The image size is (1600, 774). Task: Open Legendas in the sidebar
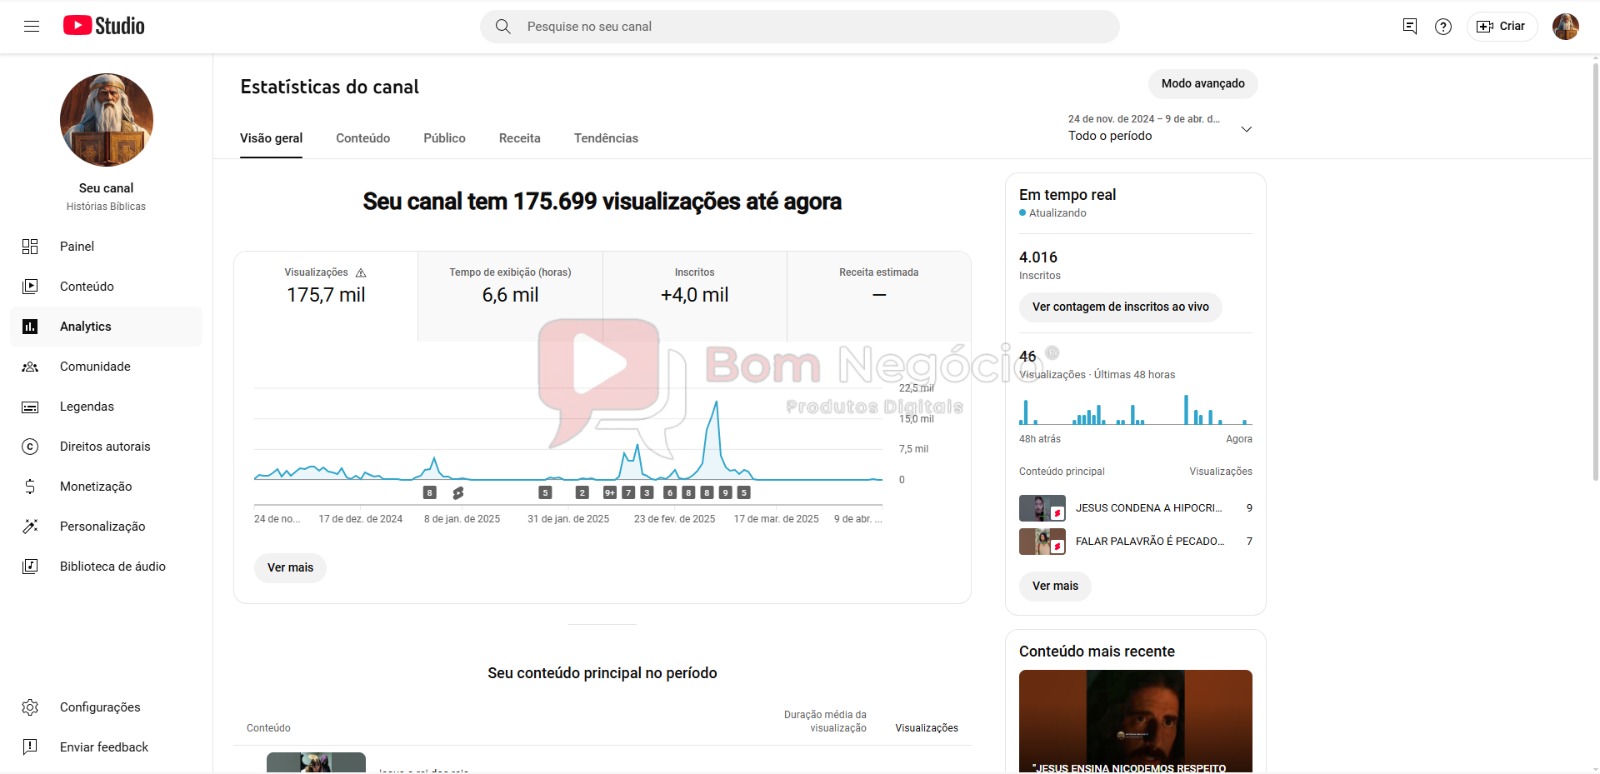[106, 406]
